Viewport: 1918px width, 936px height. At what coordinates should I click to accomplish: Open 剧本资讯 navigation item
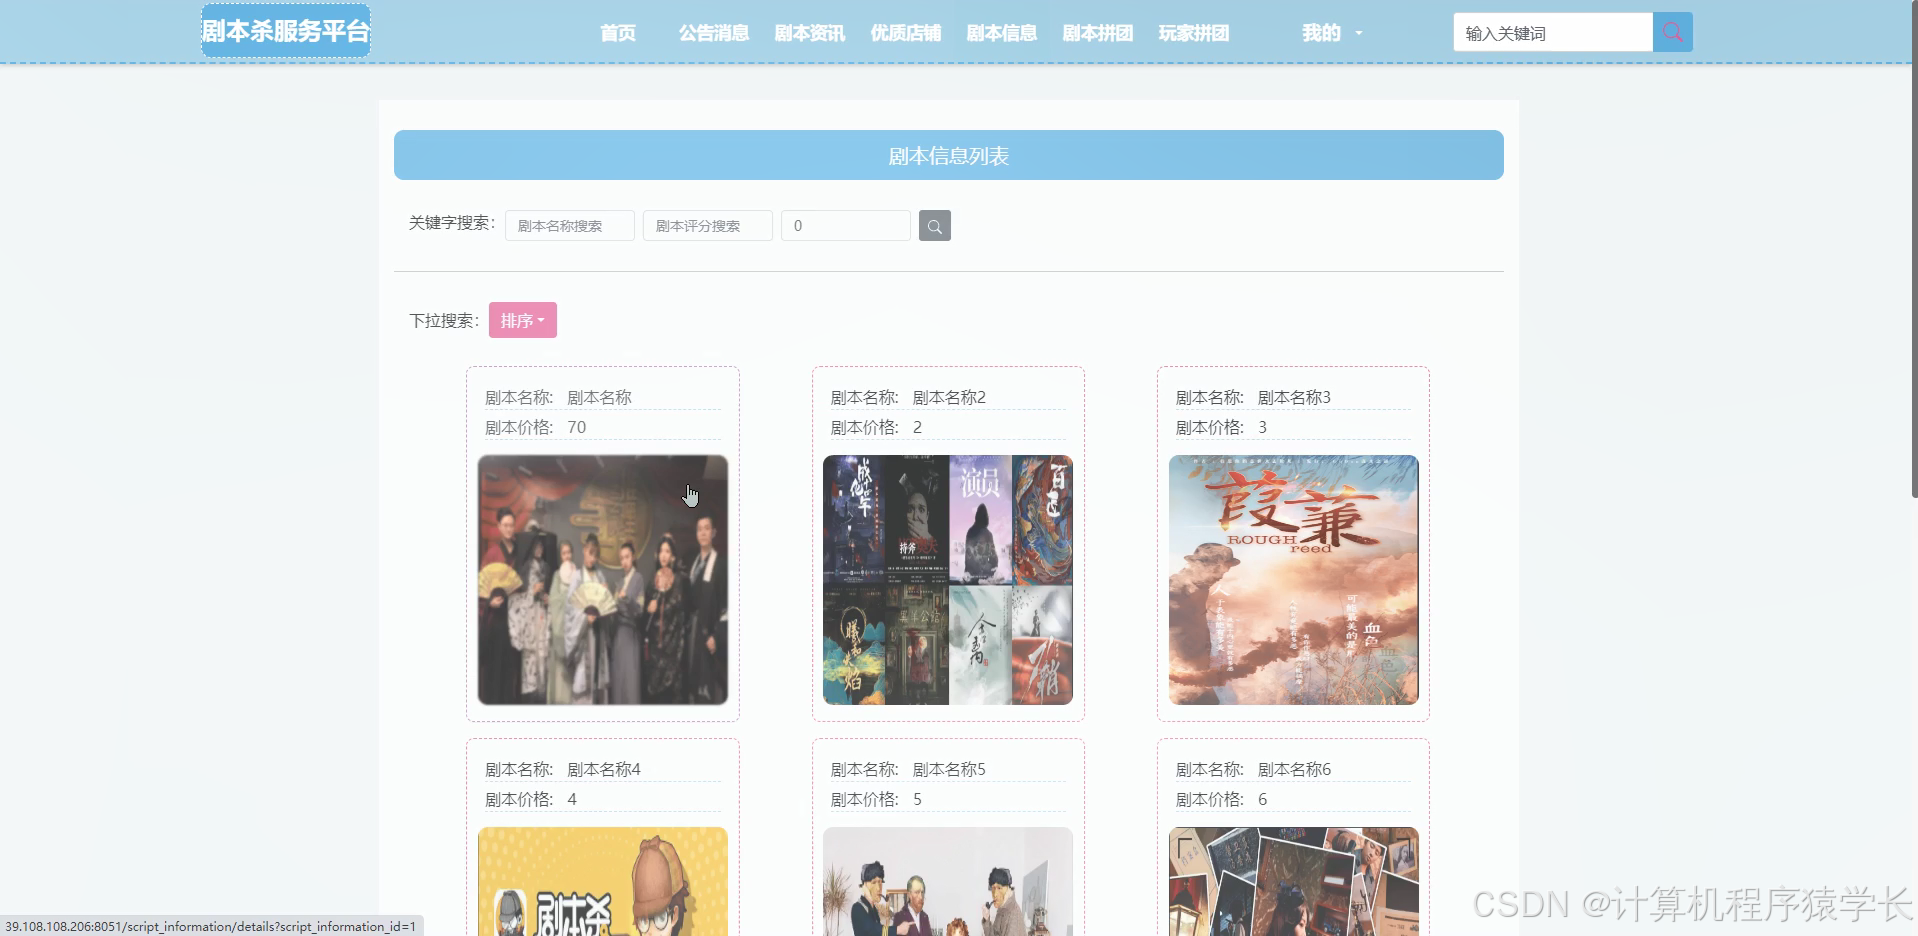(809, 33)
